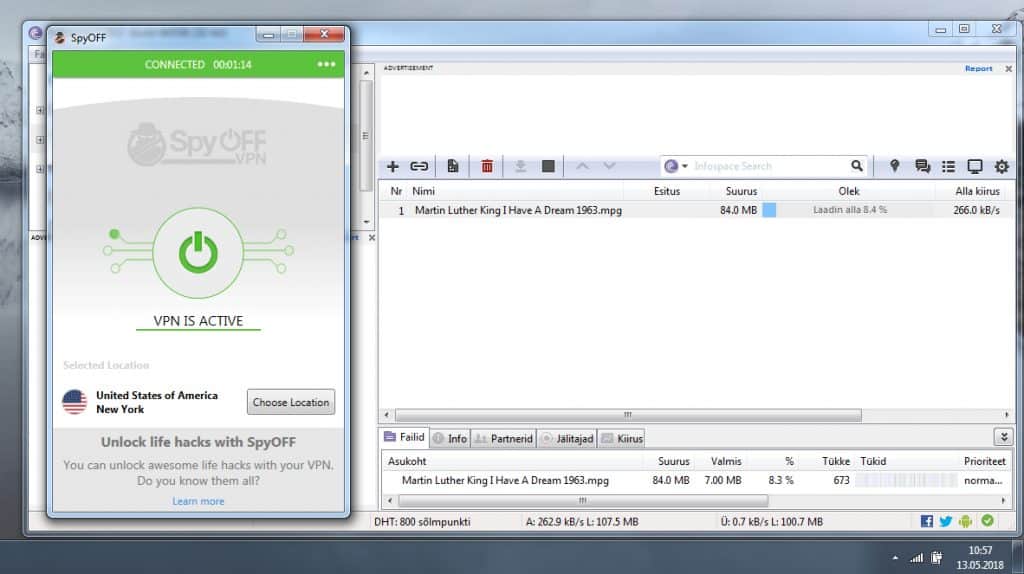The width and height of the screenshot is (1024, 574).
Task: Create new torrent file icon
Action: pos(453,167)
